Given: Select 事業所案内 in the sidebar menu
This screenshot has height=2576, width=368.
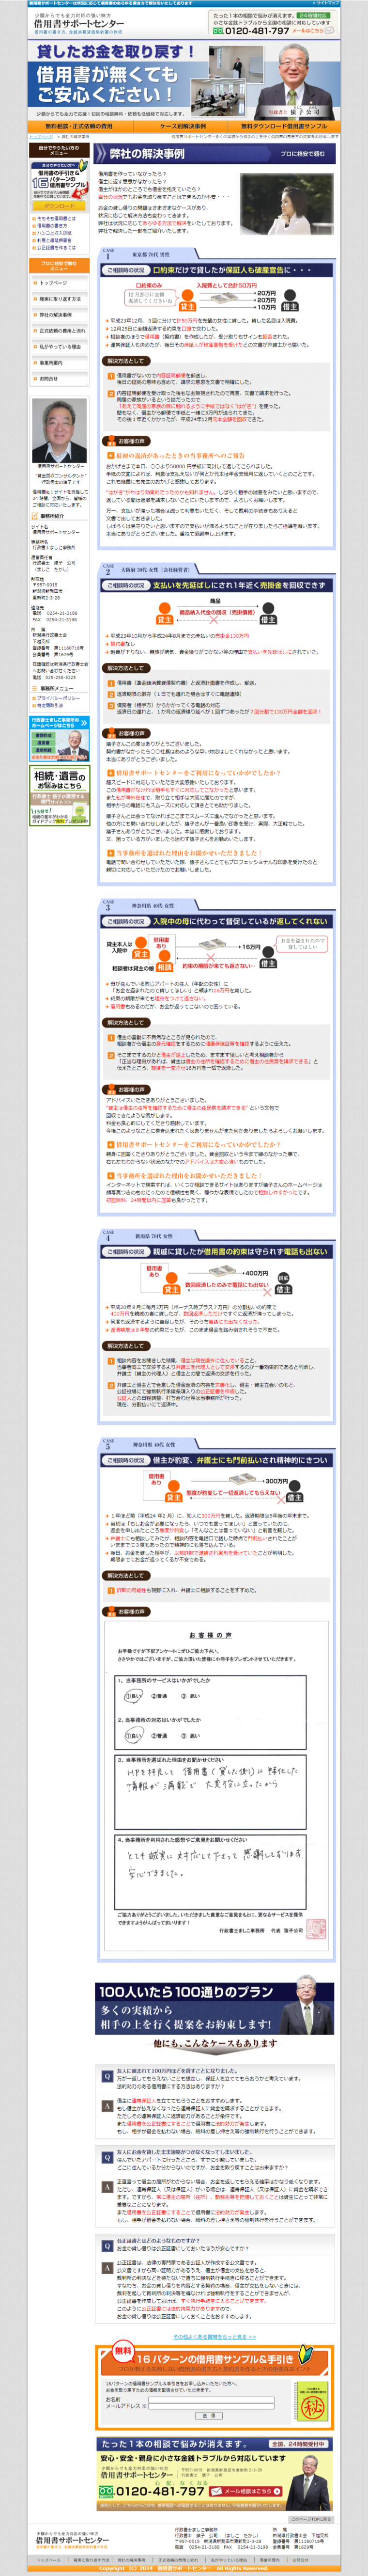Looking at the screenshot, I should pyautogui.click(x=59, y=363).
